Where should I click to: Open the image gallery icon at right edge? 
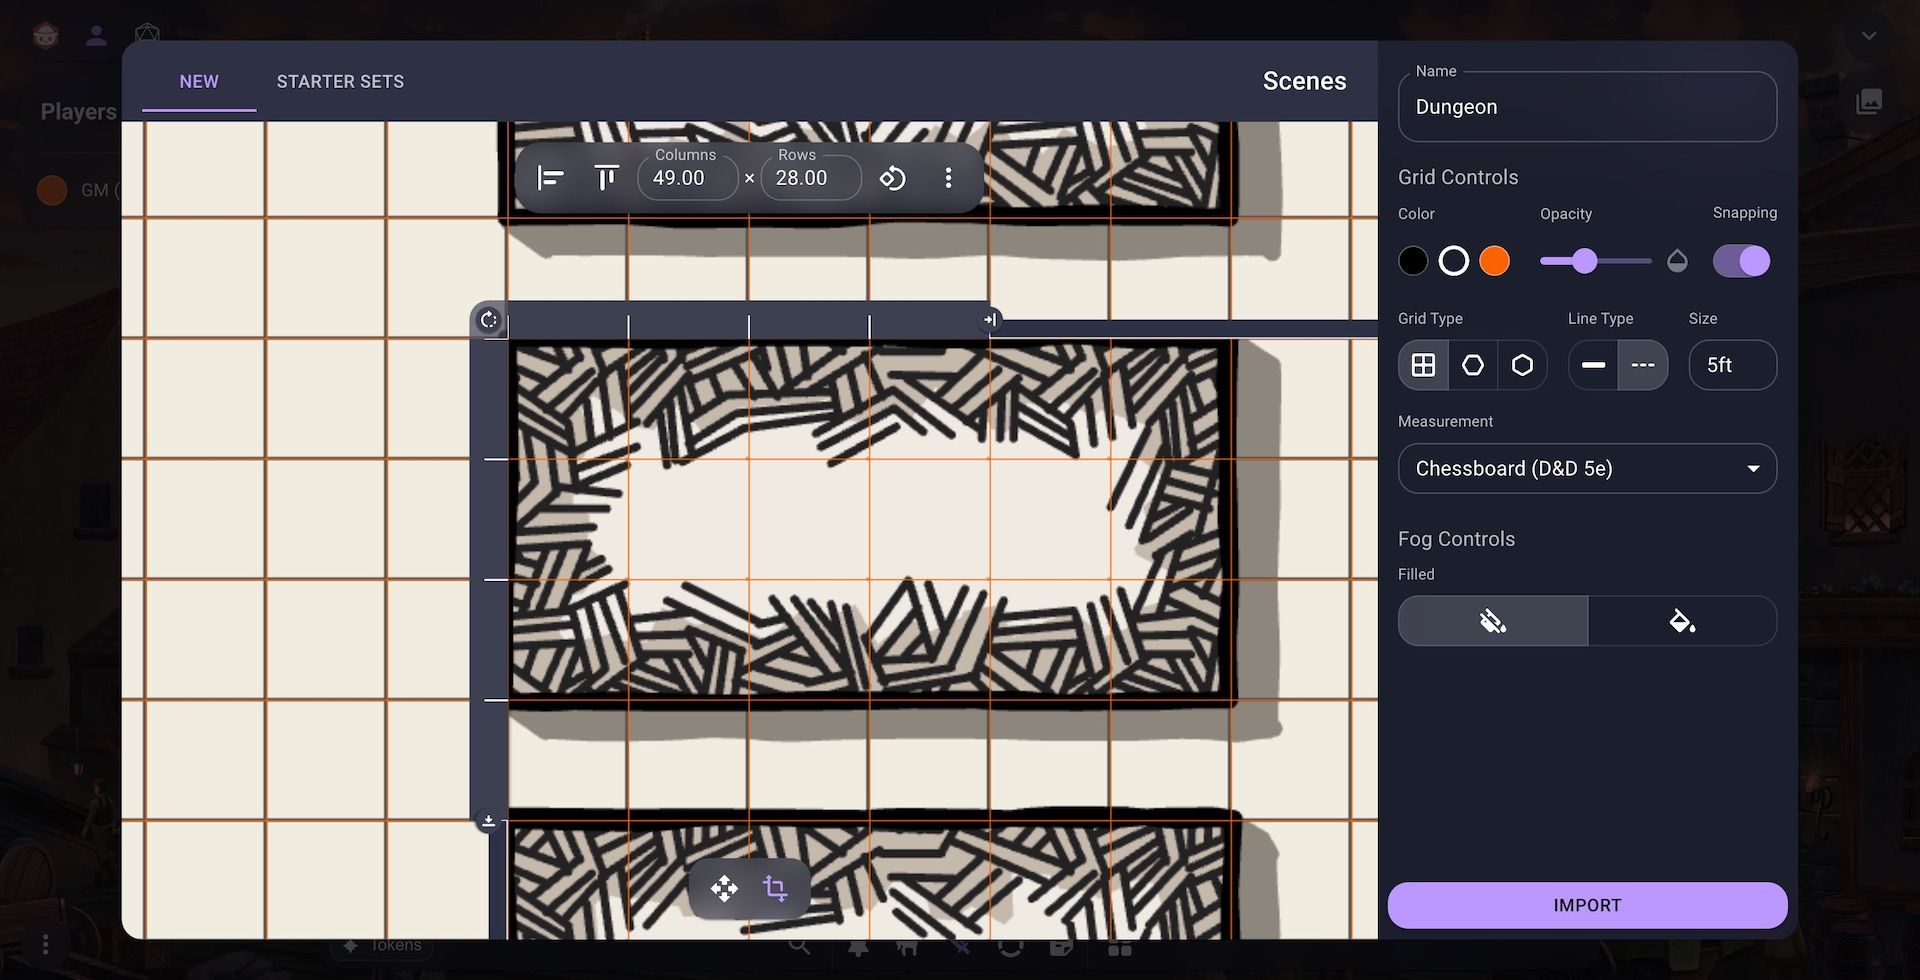point(1869,101)
